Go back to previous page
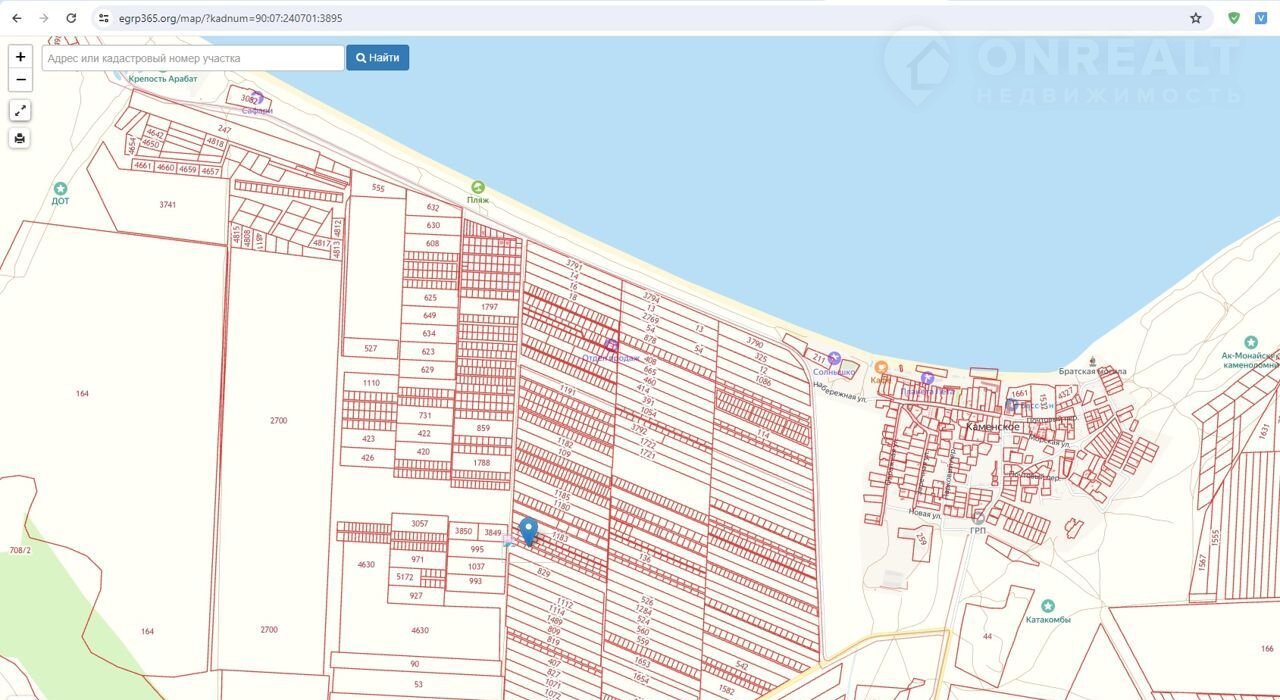 (17, 18)
